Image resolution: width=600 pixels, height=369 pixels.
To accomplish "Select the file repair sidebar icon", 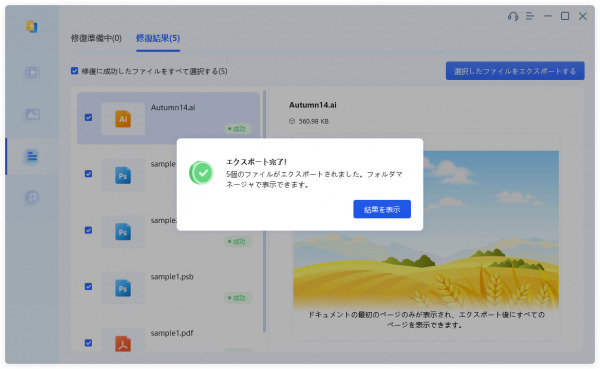I will (x=33, y=156).
